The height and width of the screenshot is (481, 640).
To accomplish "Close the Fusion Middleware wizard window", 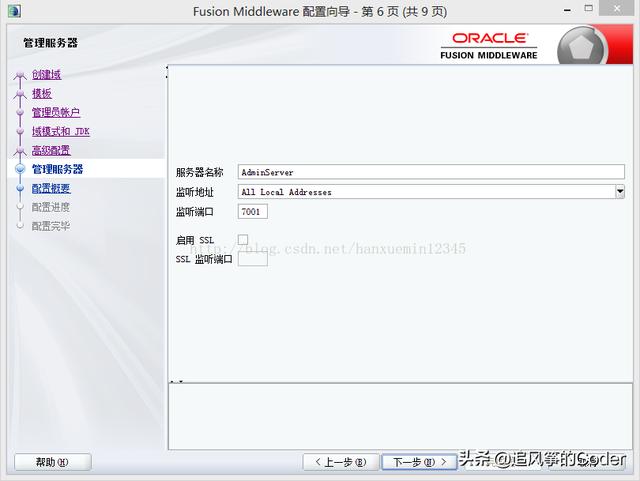I will point(617,8).
